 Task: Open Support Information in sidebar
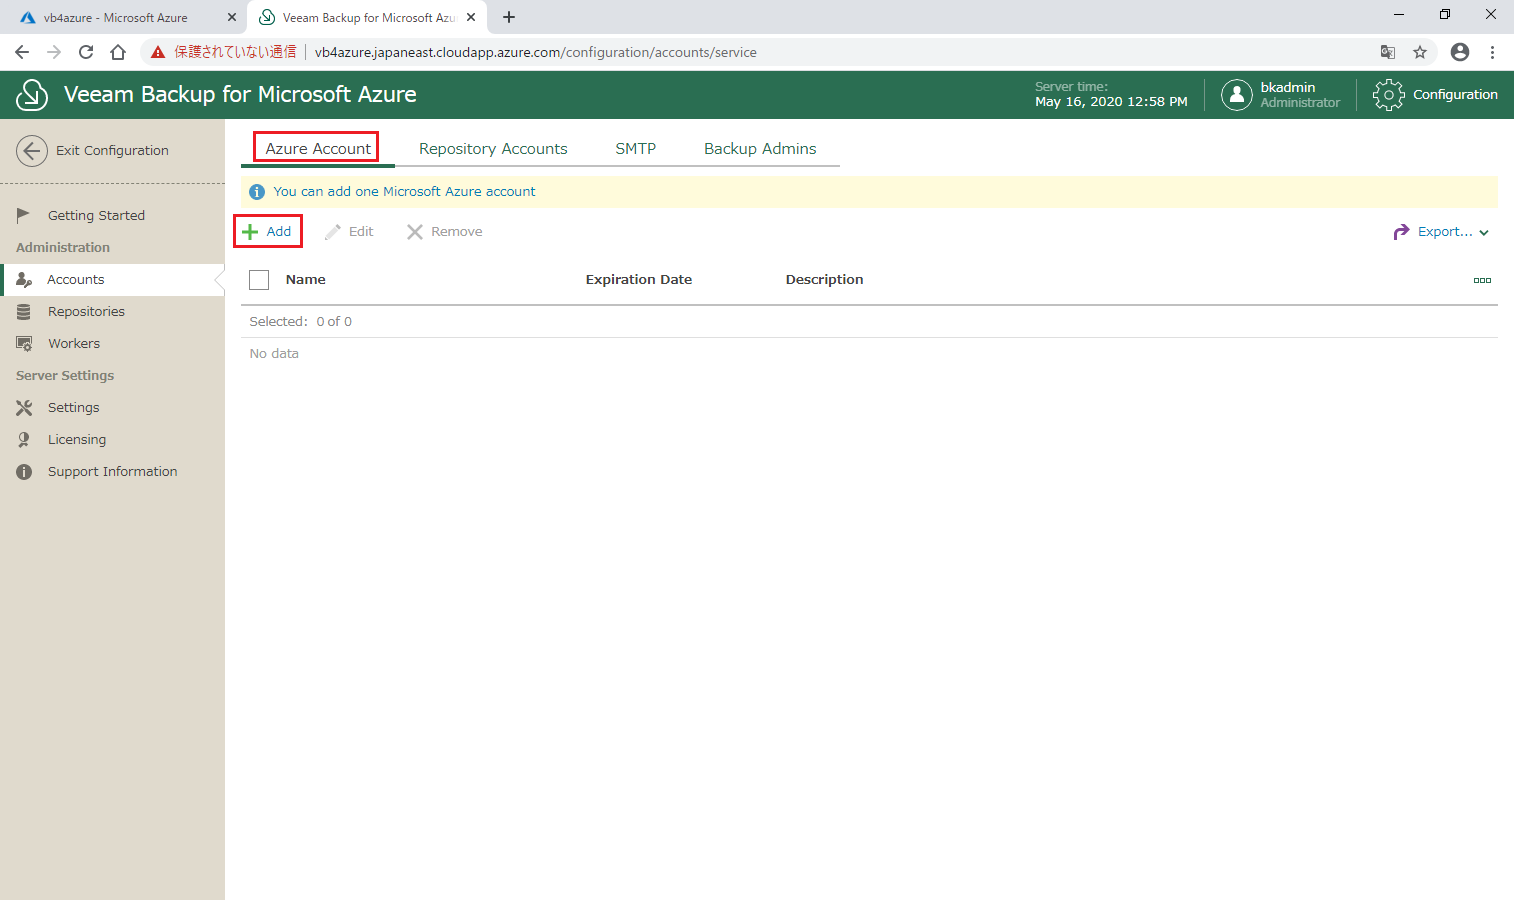[x=113, y=472]
